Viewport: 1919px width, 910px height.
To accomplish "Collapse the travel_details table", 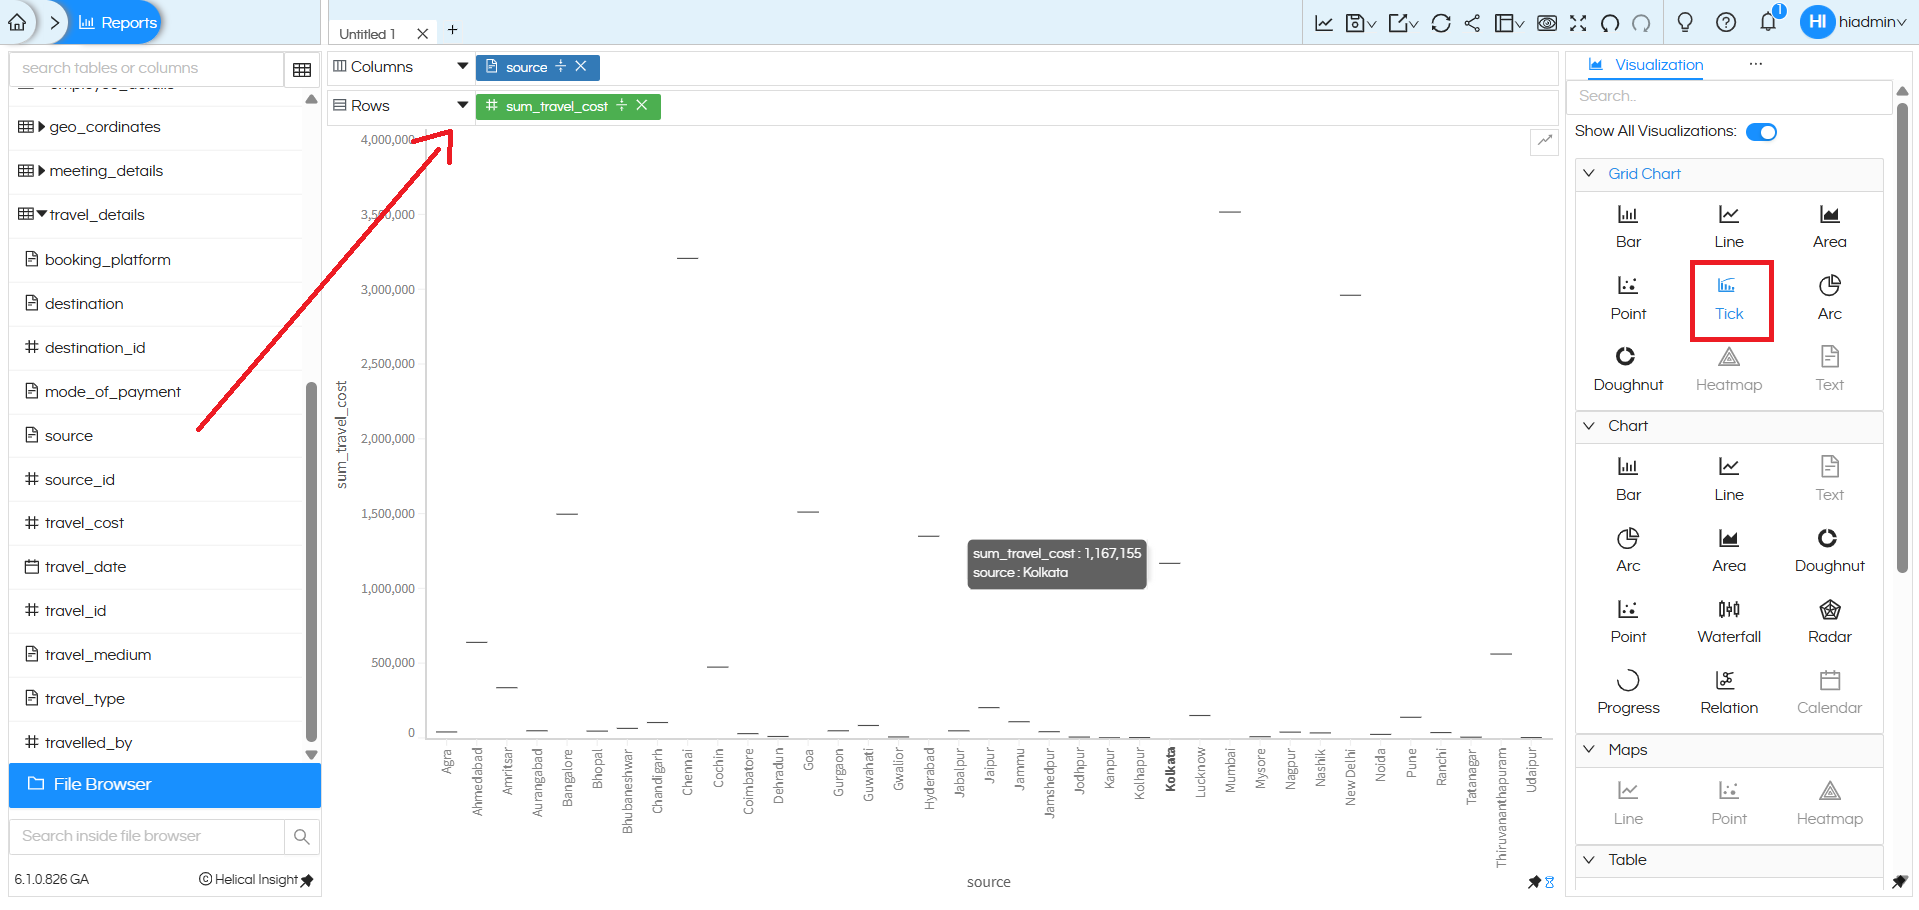I will click(42, 214).
